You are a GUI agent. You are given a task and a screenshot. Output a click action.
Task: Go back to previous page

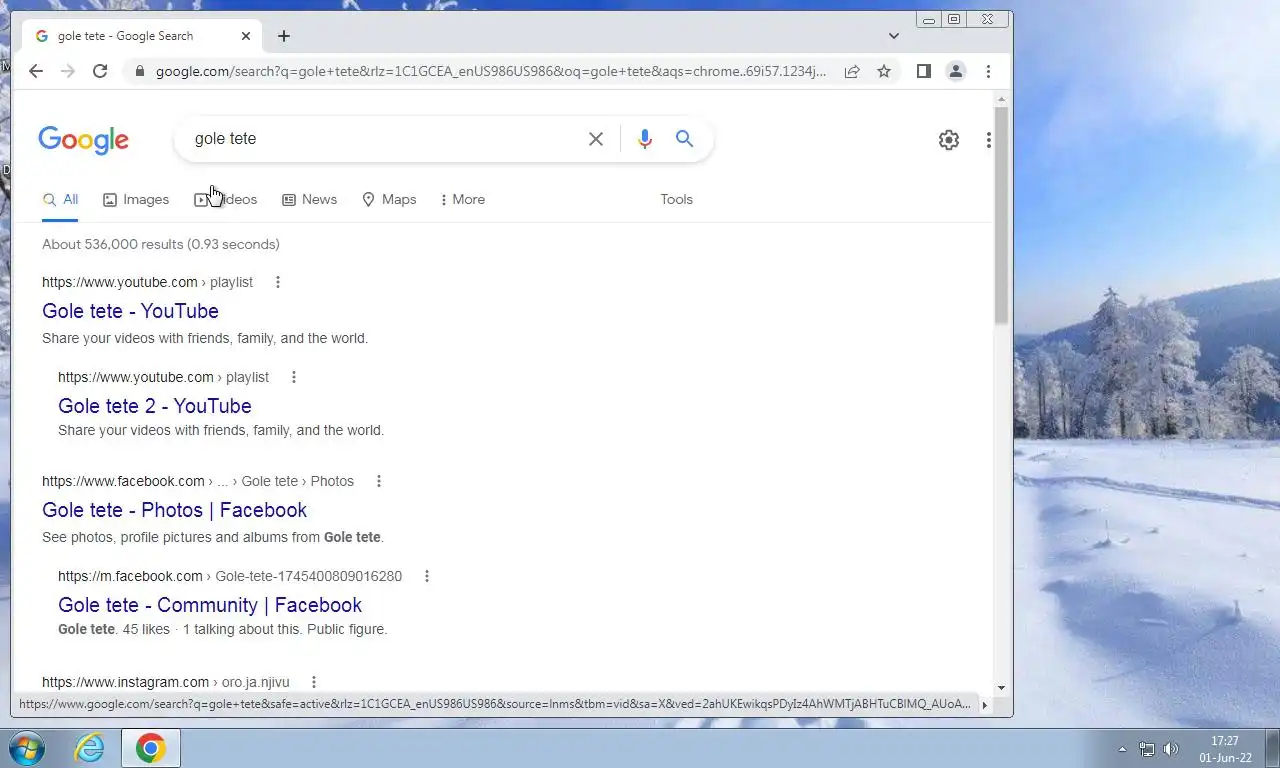[36, 71]
